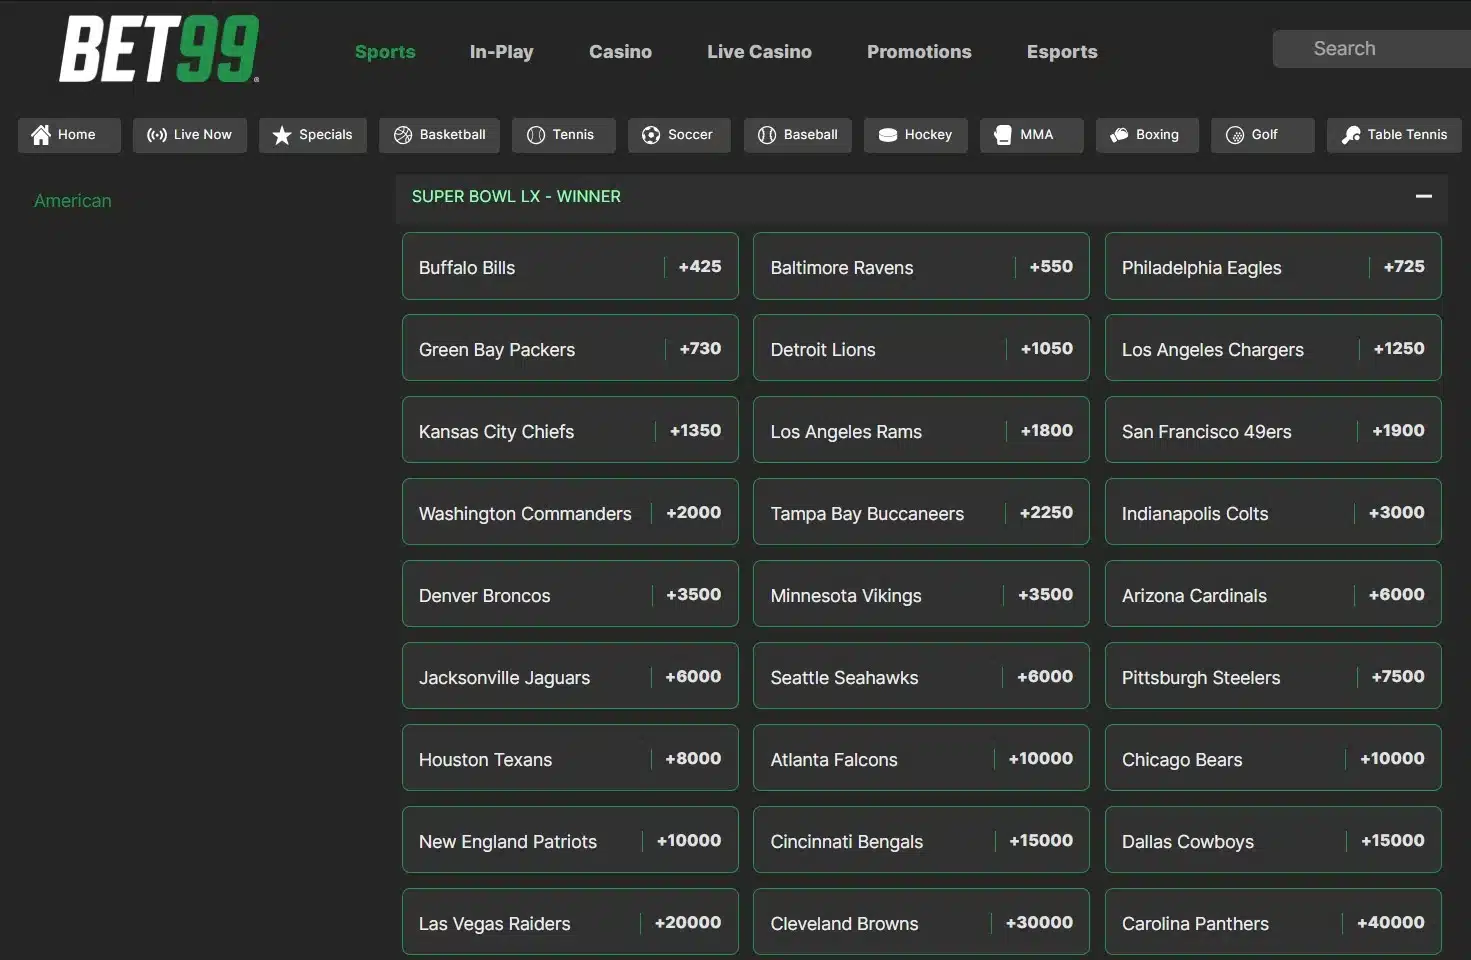
Task: Click the BET99 logo
Action: tap(159, 49)
